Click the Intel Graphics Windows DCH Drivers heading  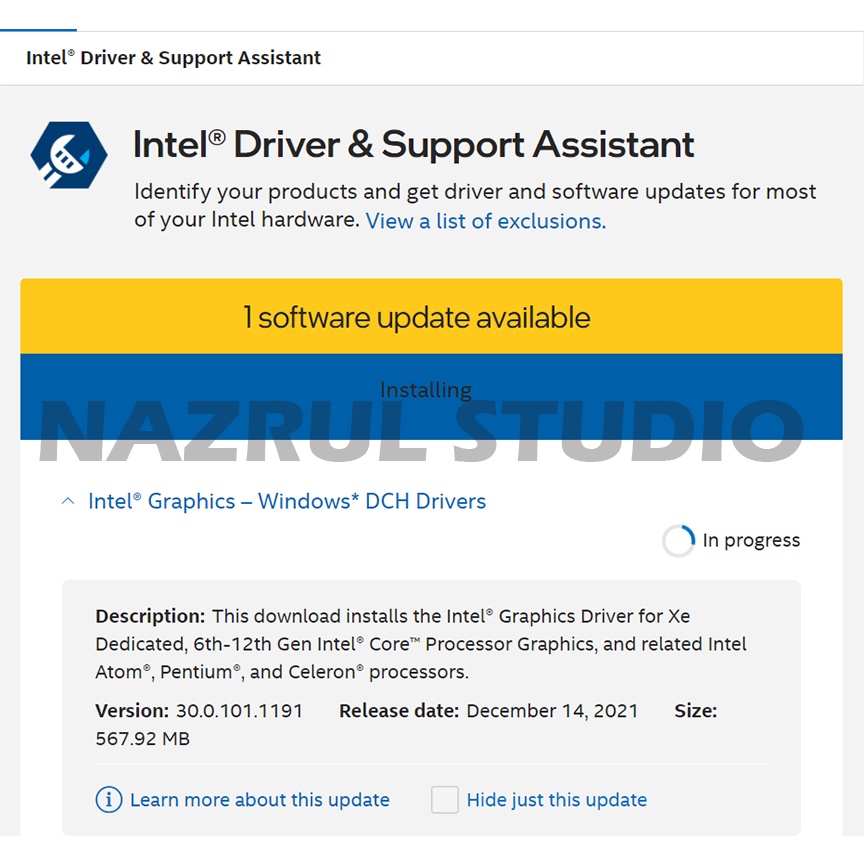[x=287, y=500]
